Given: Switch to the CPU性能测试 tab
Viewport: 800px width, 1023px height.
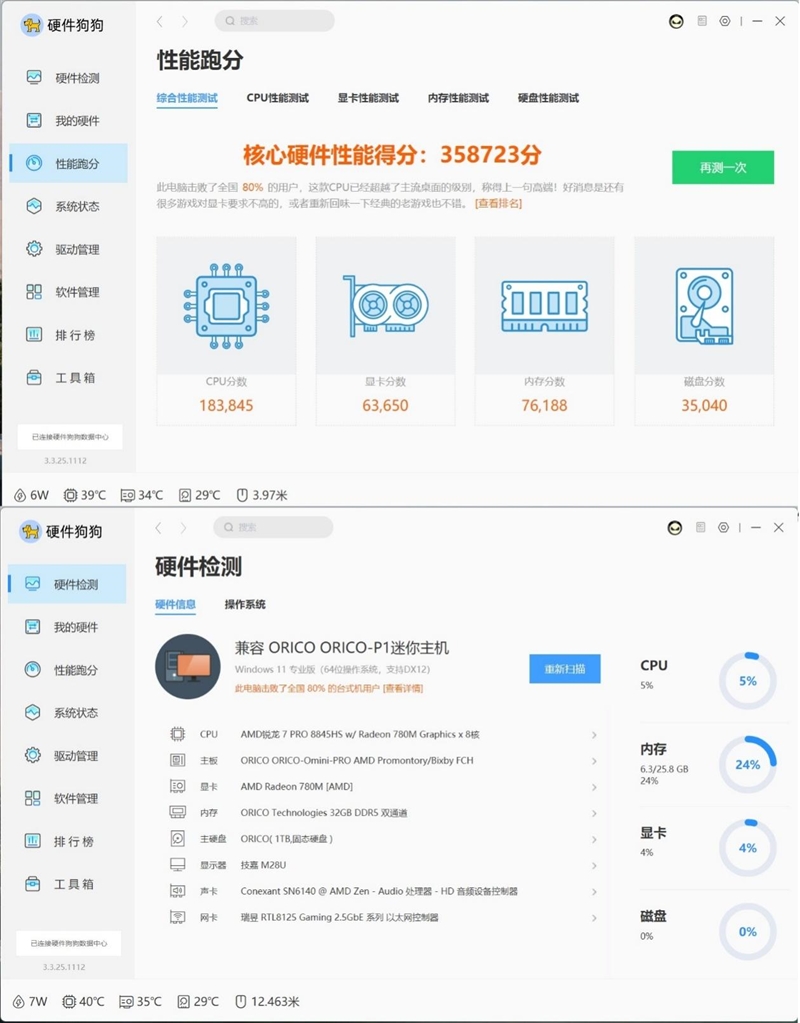Looking at the screenshot, I should click(x=277, y=98).
